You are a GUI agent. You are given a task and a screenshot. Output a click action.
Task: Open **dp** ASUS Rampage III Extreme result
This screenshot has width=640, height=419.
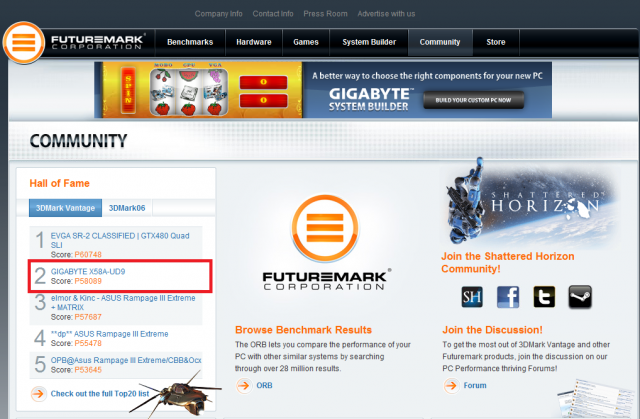coord(109,334)
